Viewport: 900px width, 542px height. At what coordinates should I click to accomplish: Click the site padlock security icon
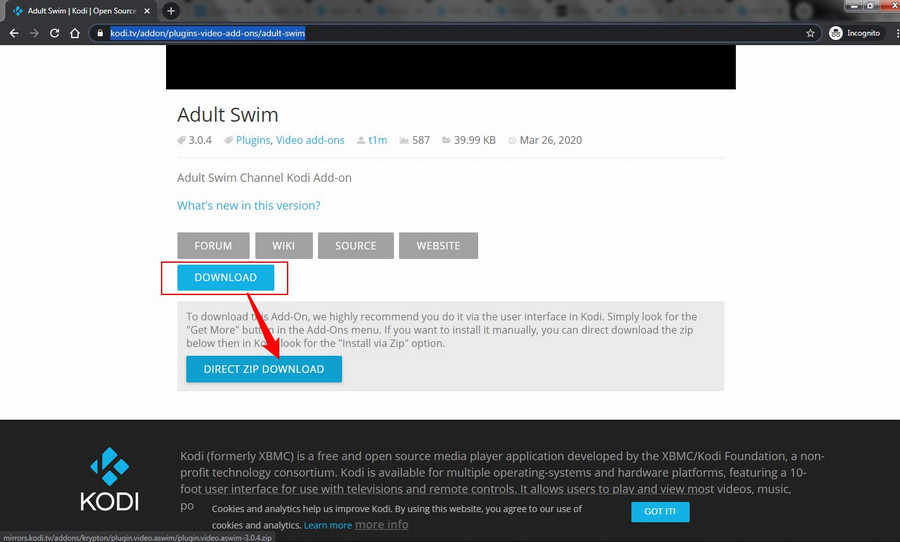tap(100, 33)
